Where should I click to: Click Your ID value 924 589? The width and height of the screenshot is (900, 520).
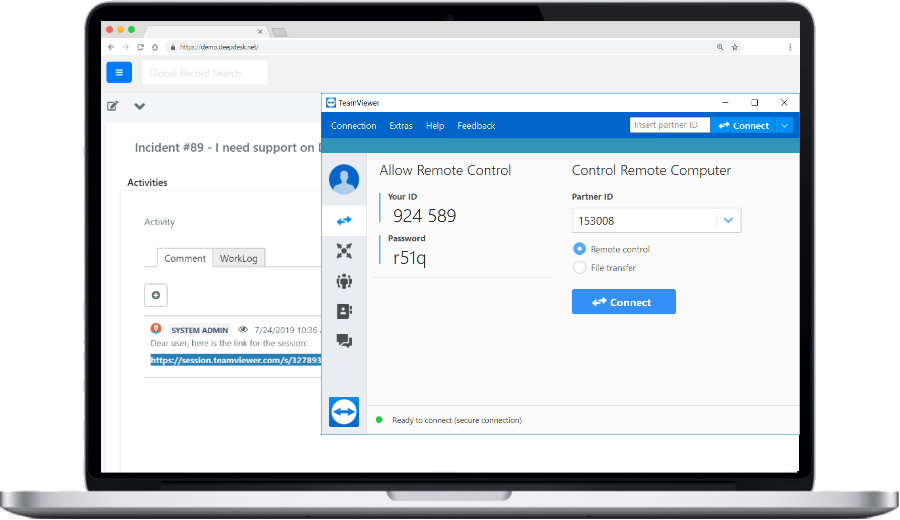click(x=425, y=216)
